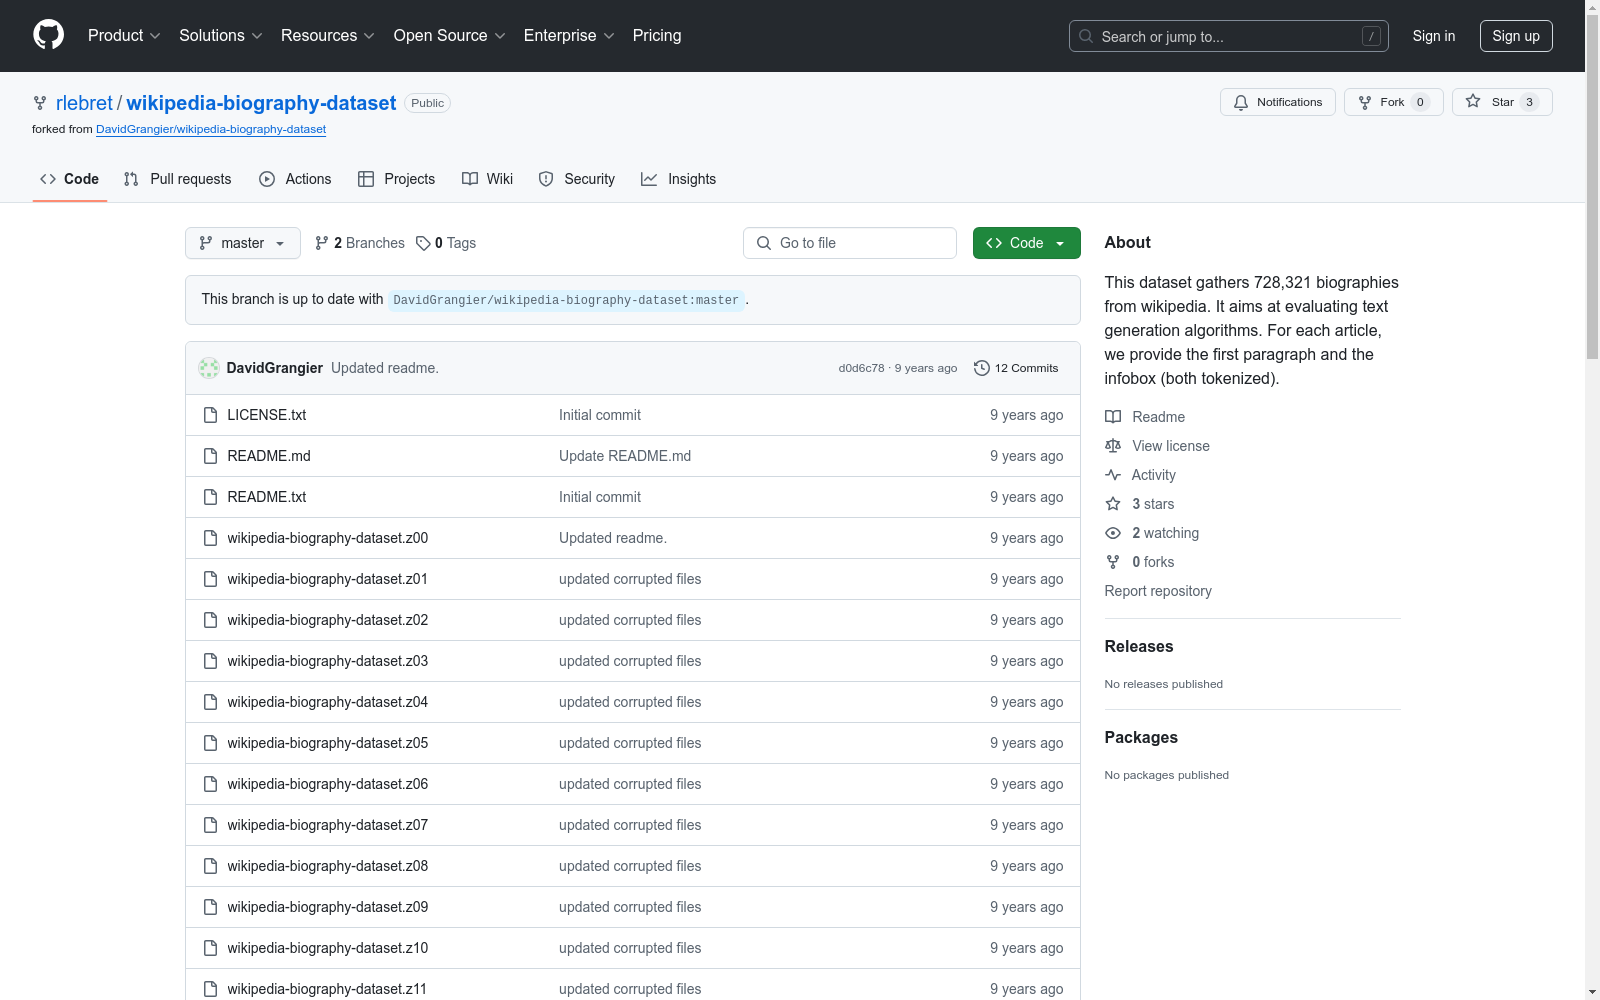The image size is (1600, 1000).
Task: Open 'Updated readme.' latest commit message
Action: point(385,368)
